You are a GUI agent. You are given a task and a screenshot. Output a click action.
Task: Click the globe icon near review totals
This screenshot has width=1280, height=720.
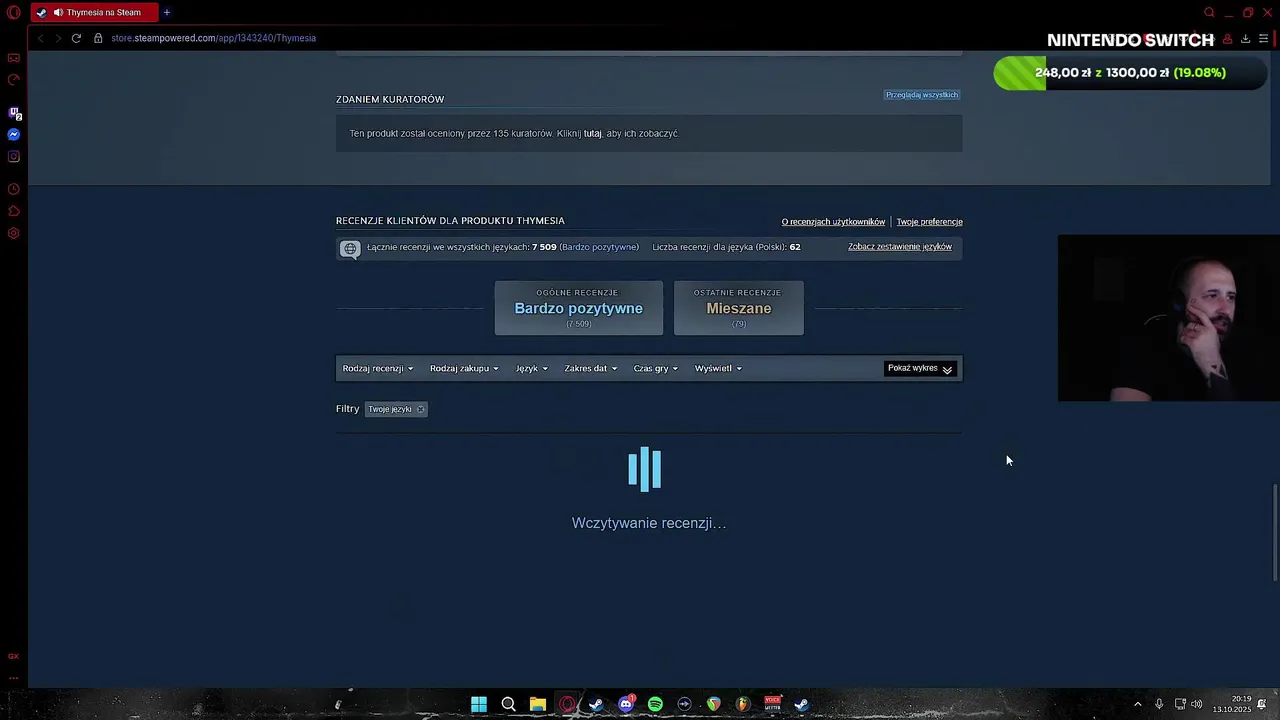click(x=350, y=248)
